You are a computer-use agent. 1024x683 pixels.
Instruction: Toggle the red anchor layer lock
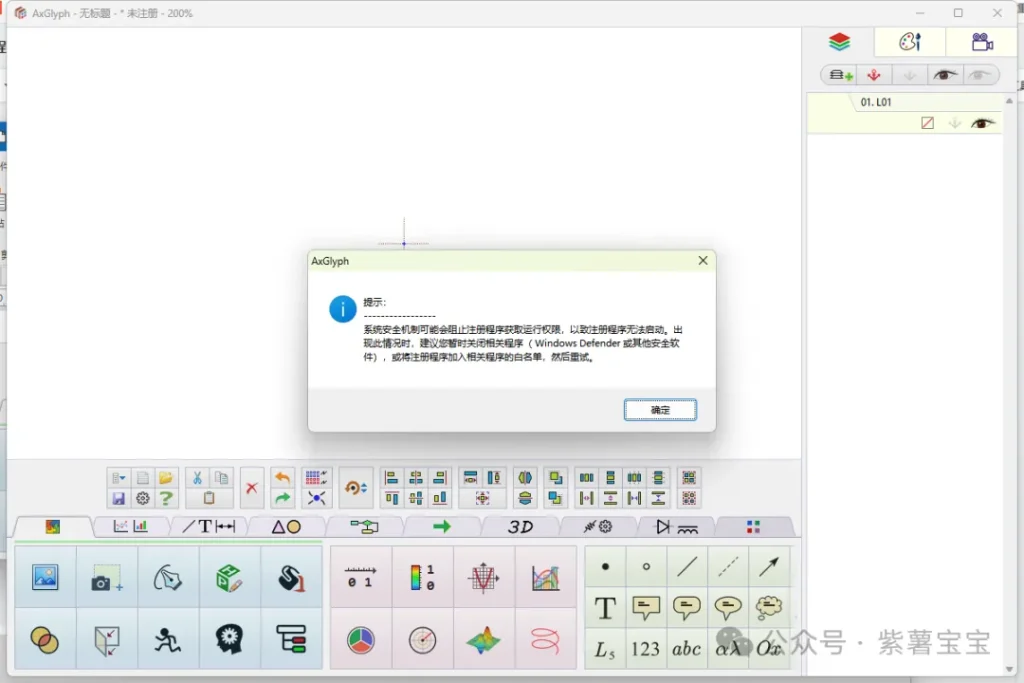point(873,75)
